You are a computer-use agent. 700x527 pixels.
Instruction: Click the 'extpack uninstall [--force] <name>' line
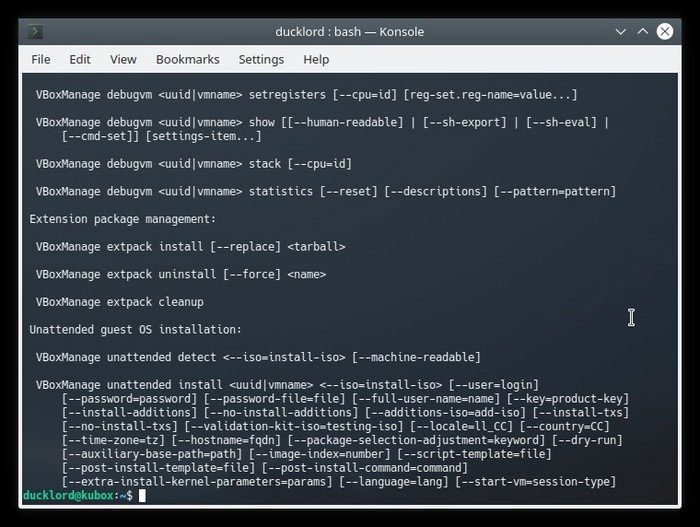(181, 274)
